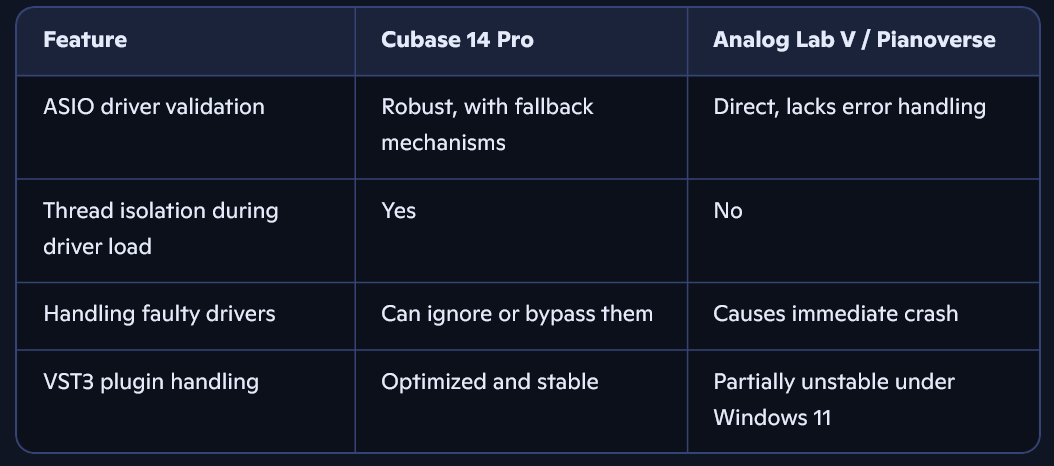The width and height of the screenshot is (1054, 466).
Task: Select the "Can ignore or bypass them" cell
Action: point(516,314)
